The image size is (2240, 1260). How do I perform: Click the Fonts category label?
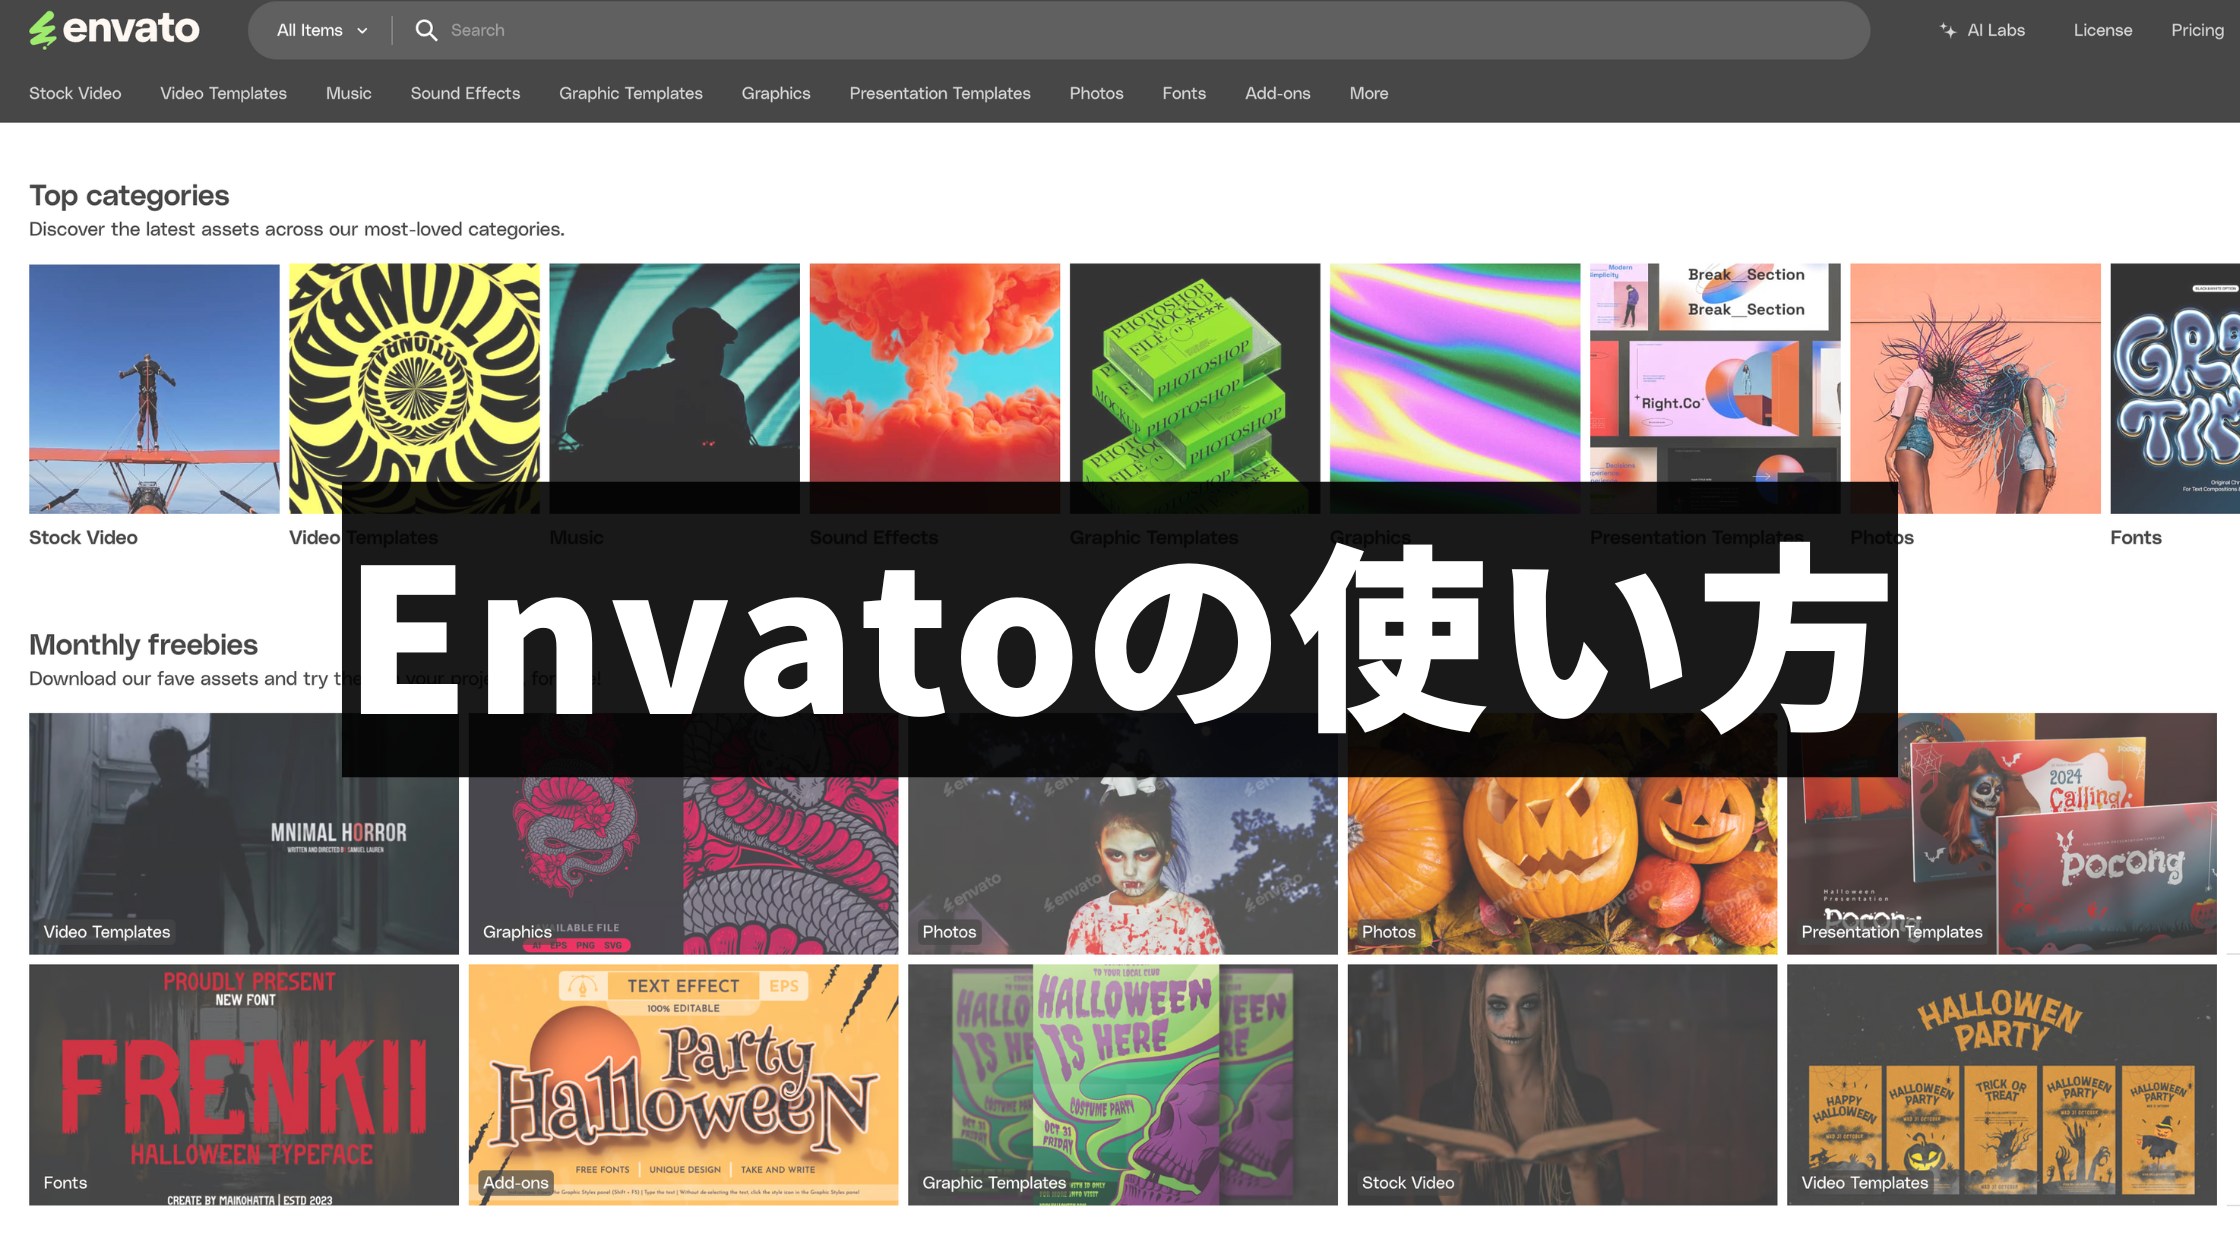coord(2135,537)
